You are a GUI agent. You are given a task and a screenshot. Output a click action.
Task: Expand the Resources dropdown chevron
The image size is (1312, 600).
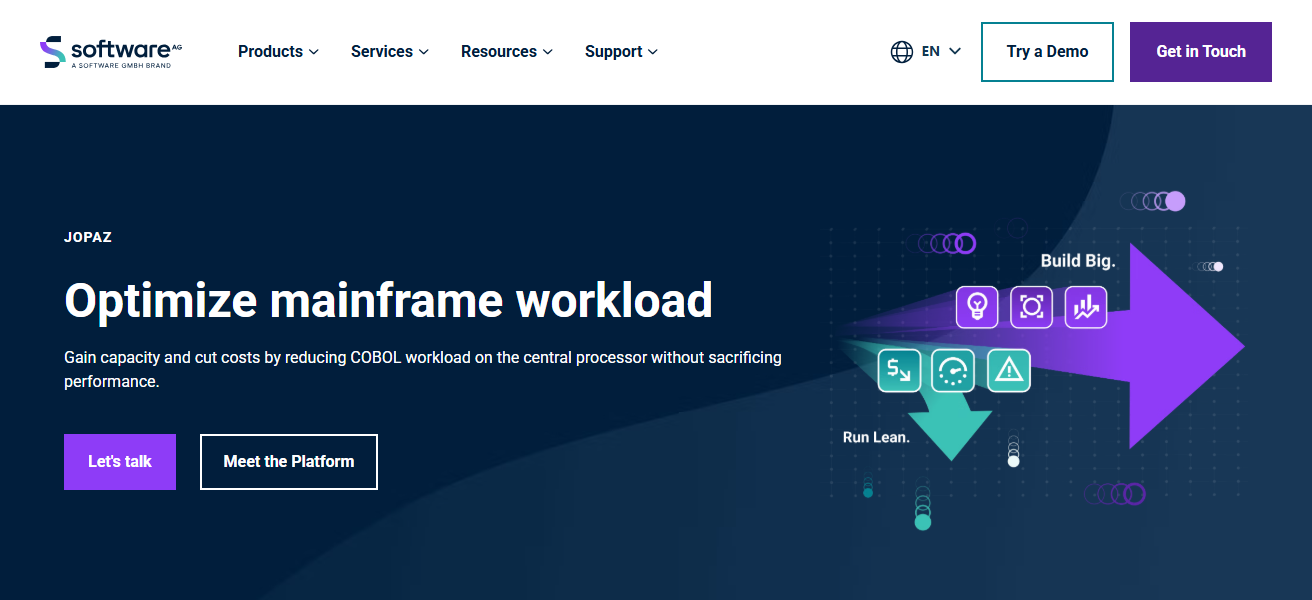549,51
